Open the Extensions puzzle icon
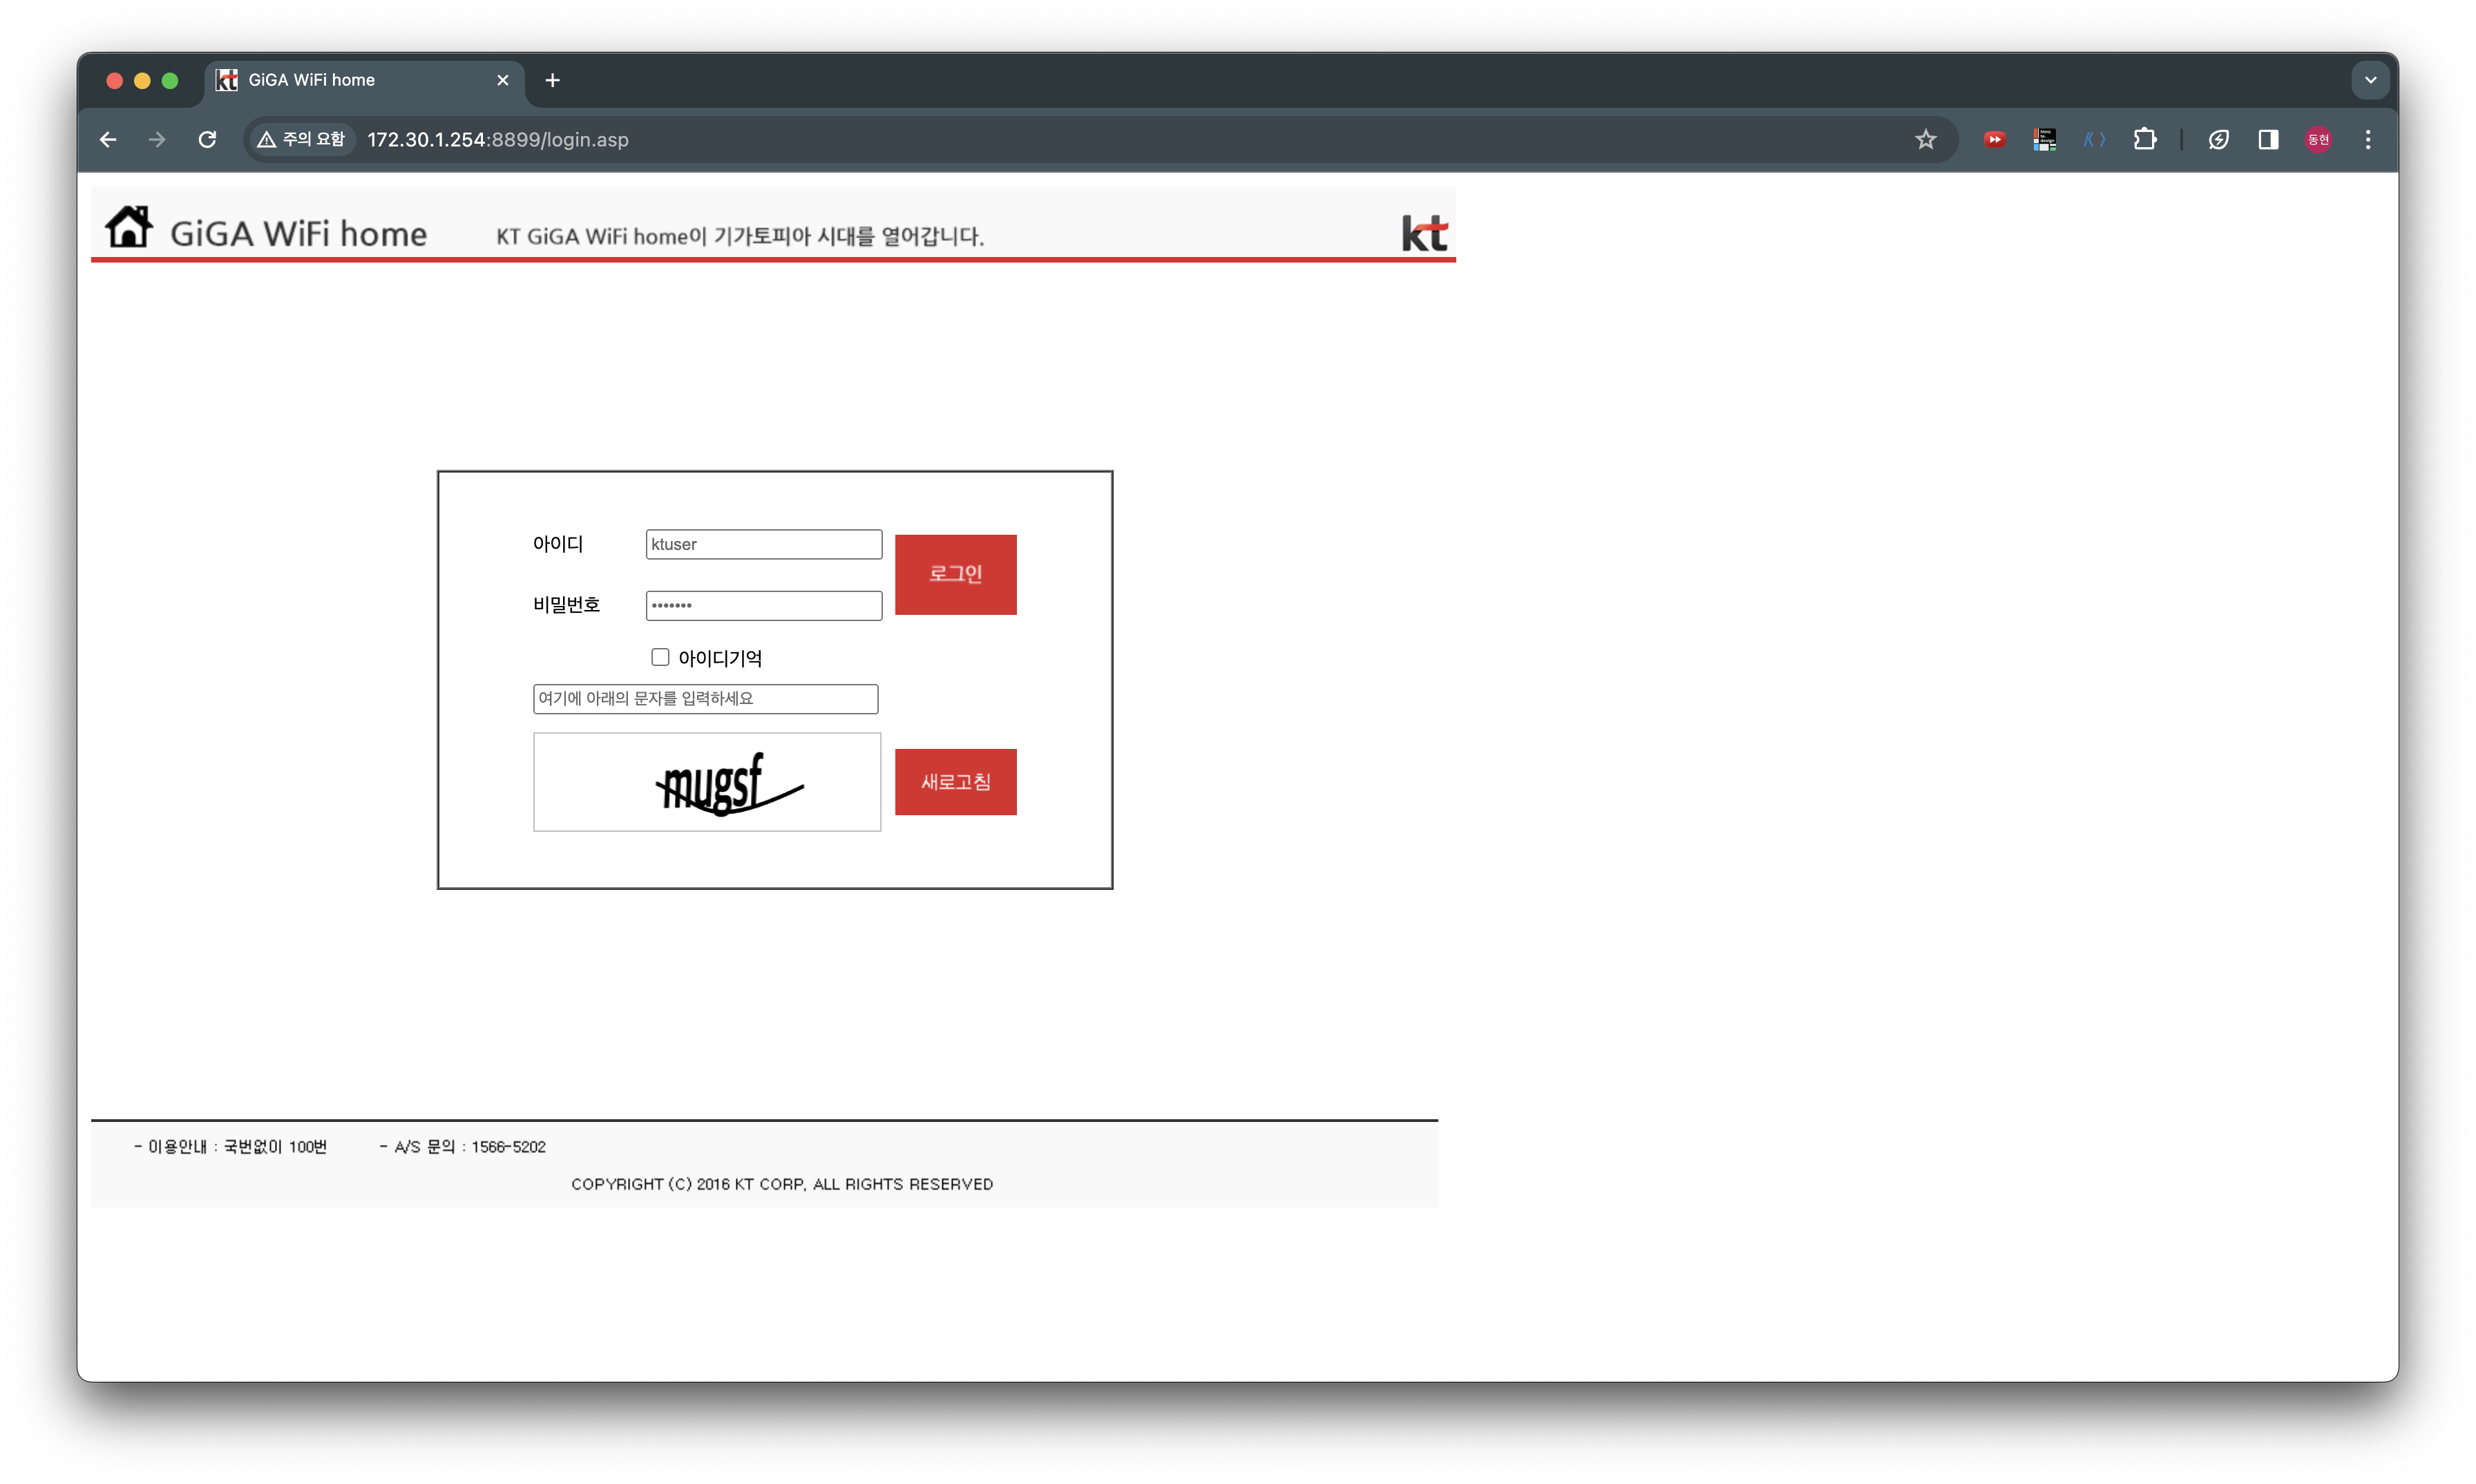The height and width of the screenshot is (1484, 2476). click(2144, 139)
